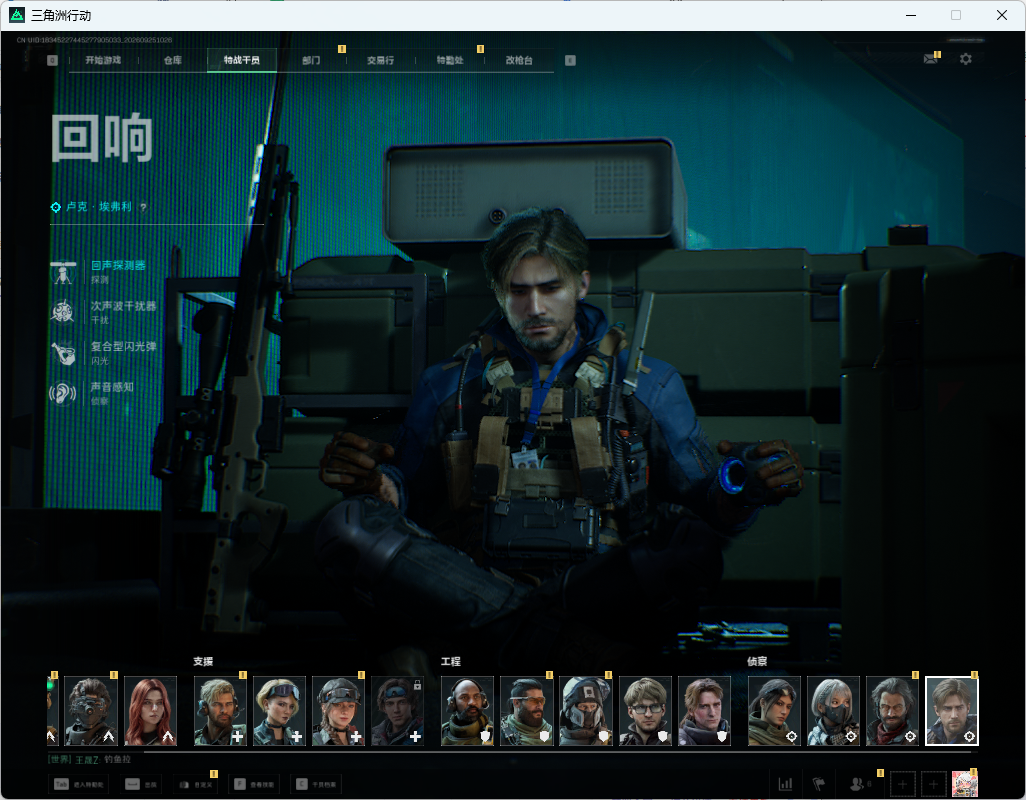This screenshot has width=1026, height=800.
Task: Click the world chat message 钓鱼拉
Action: (x=118, y=759)
